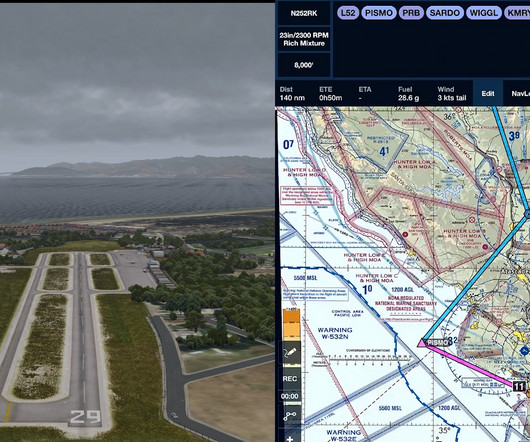Click the HUNTER LOW A & HIGH MOA label
Viewport: 530px width, 442px height.
pos(414,164)
